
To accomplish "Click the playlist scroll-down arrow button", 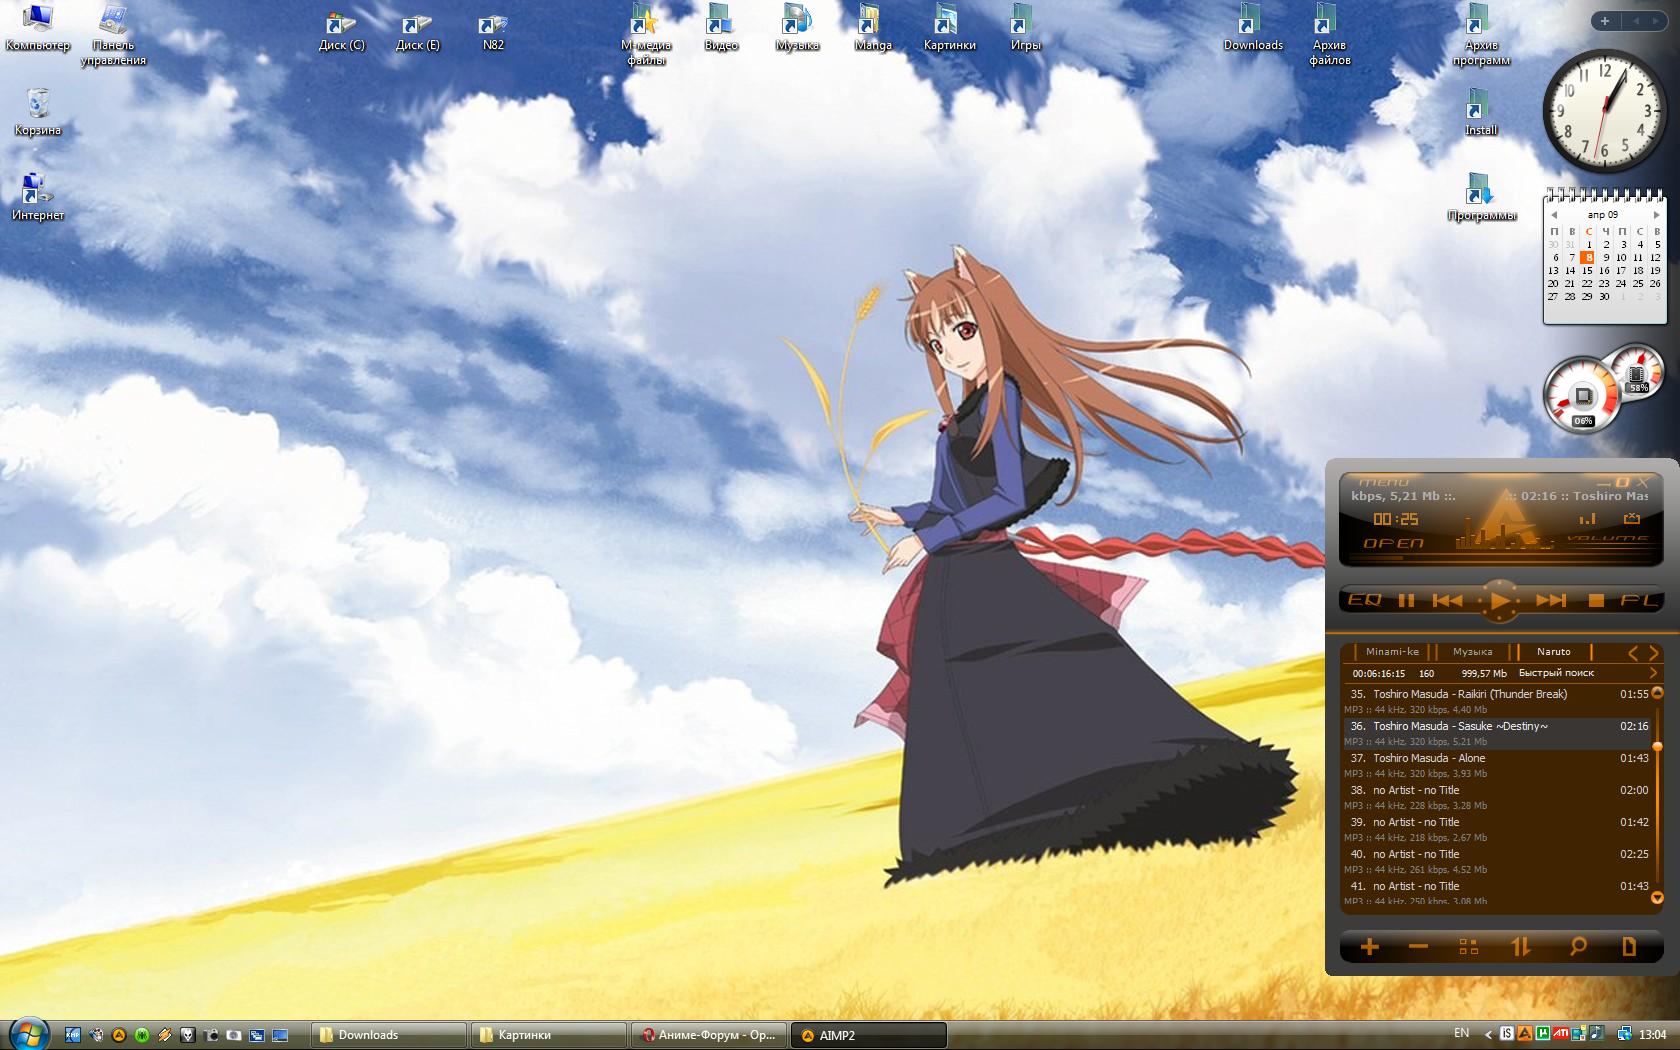I will (x=1657, y=898).
